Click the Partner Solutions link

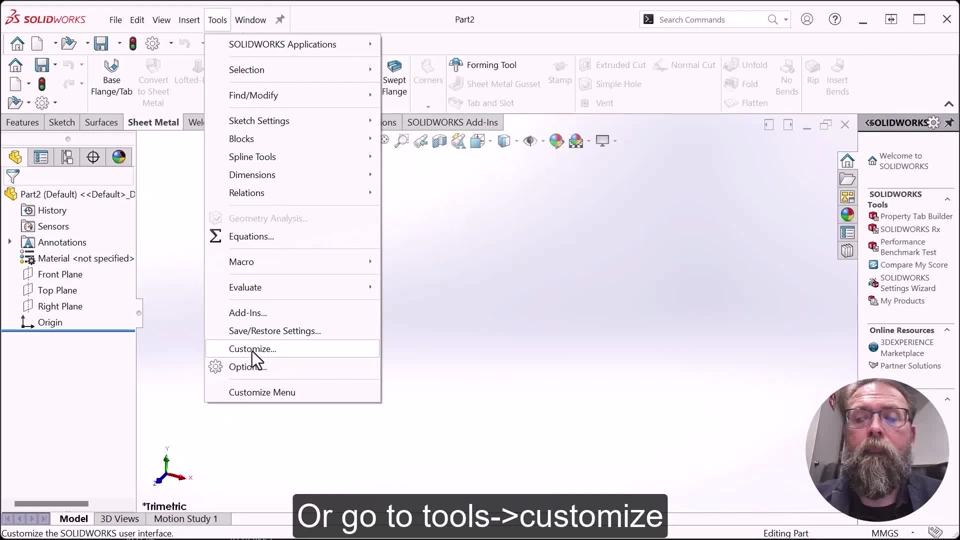(910, 366)
